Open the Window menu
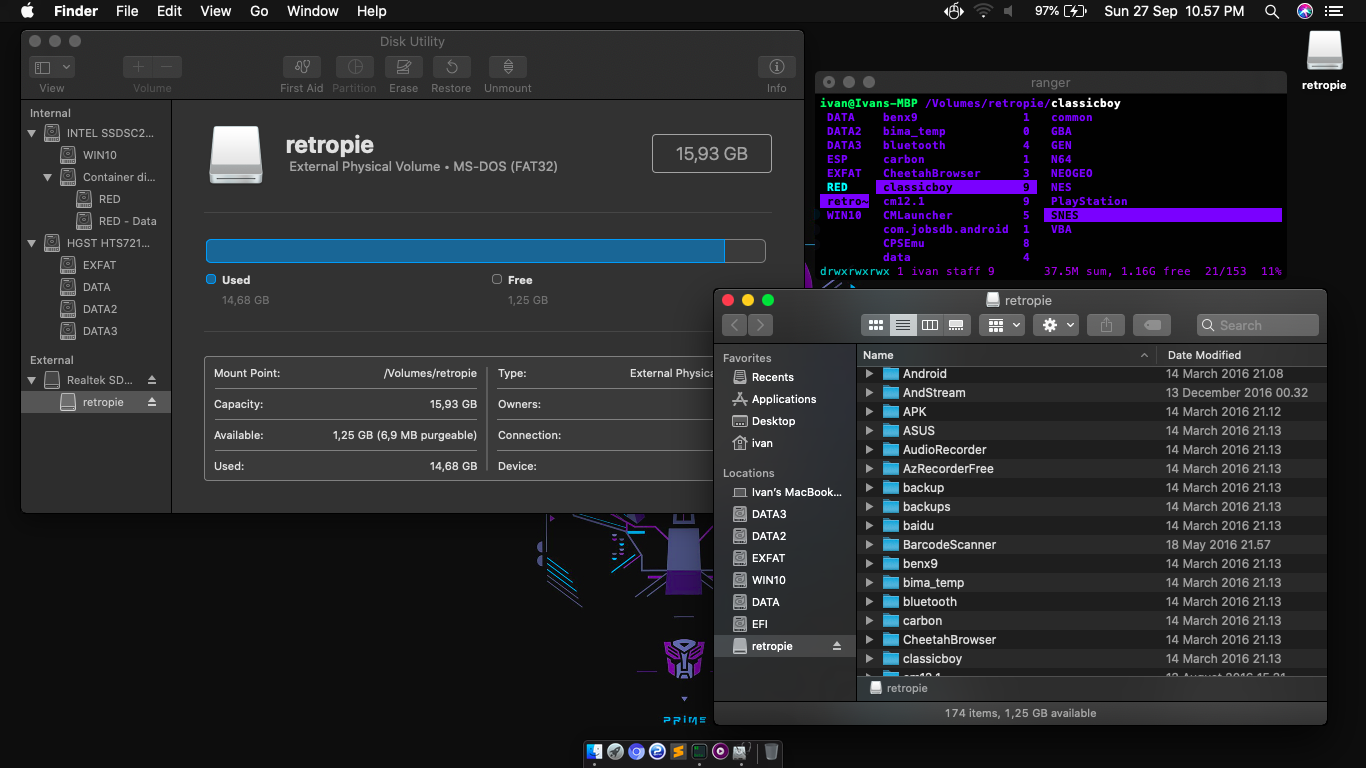 click(x=313, y=11)
